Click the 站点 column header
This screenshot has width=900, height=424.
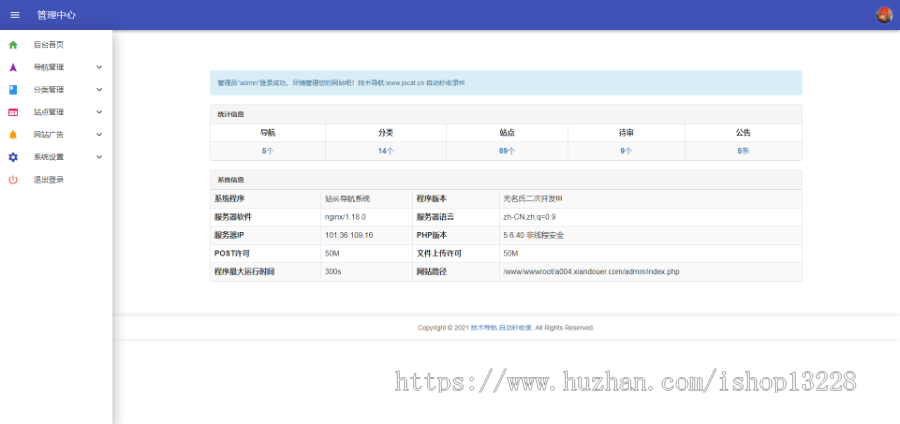pos(507,133)
